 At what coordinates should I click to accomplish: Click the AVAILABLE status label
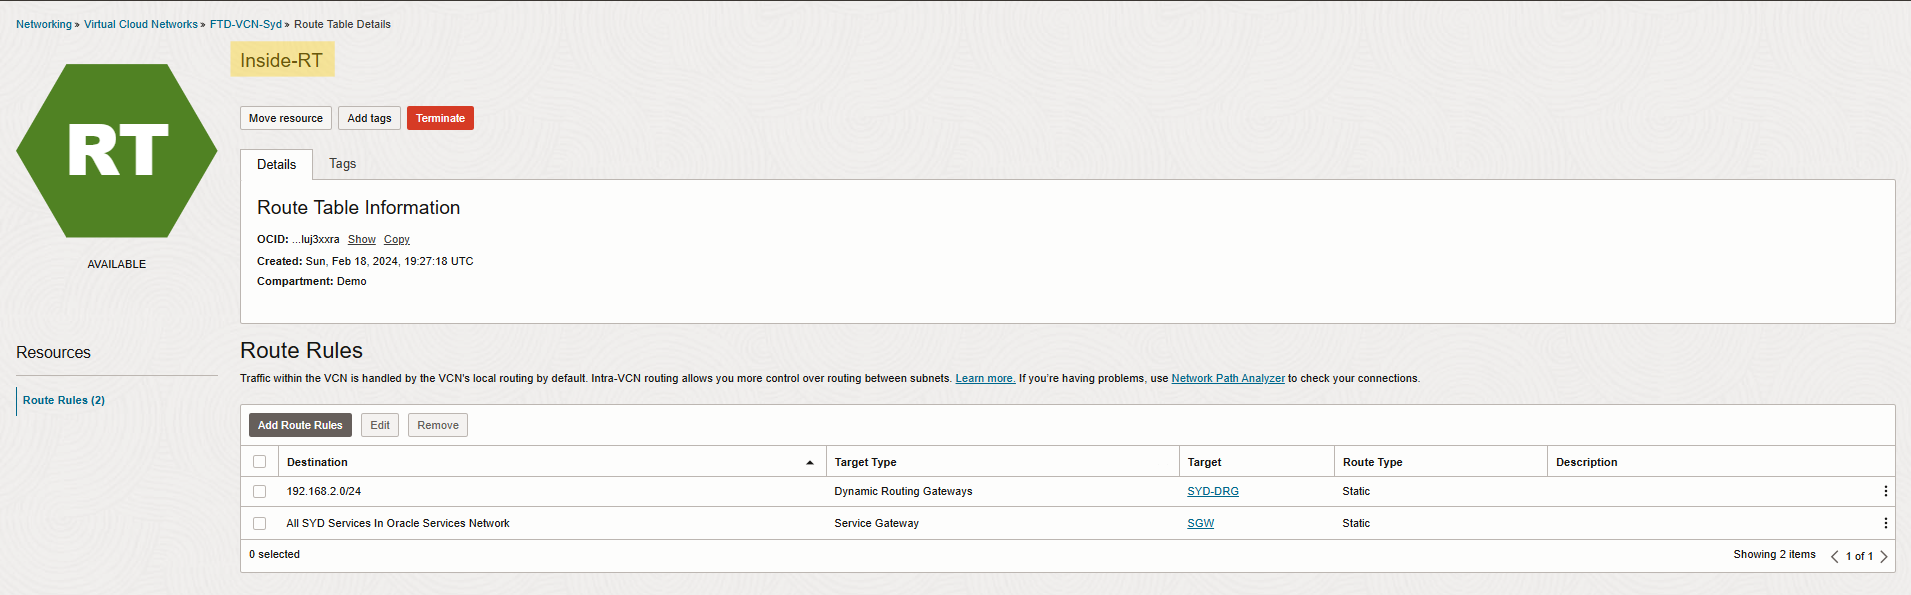tap(117, 264)
